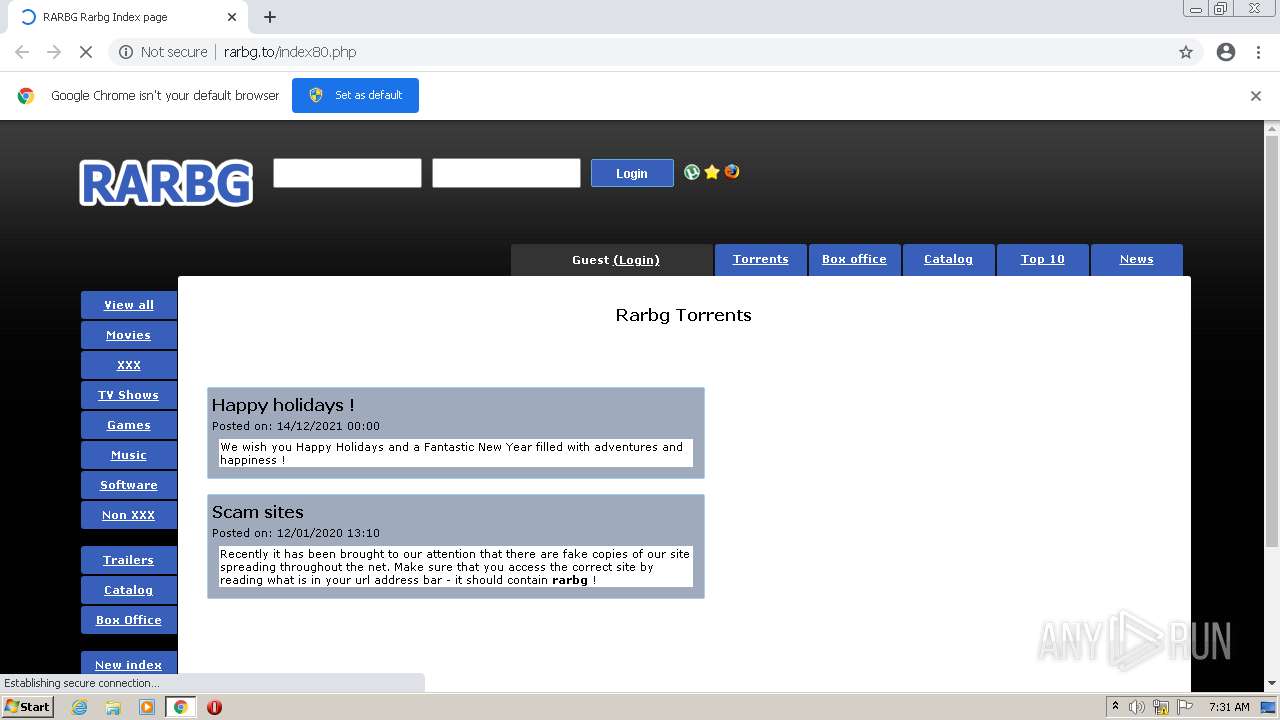Go forward to the next page
The width and height of the screenshot is (1280, 720).
(54, 52)
